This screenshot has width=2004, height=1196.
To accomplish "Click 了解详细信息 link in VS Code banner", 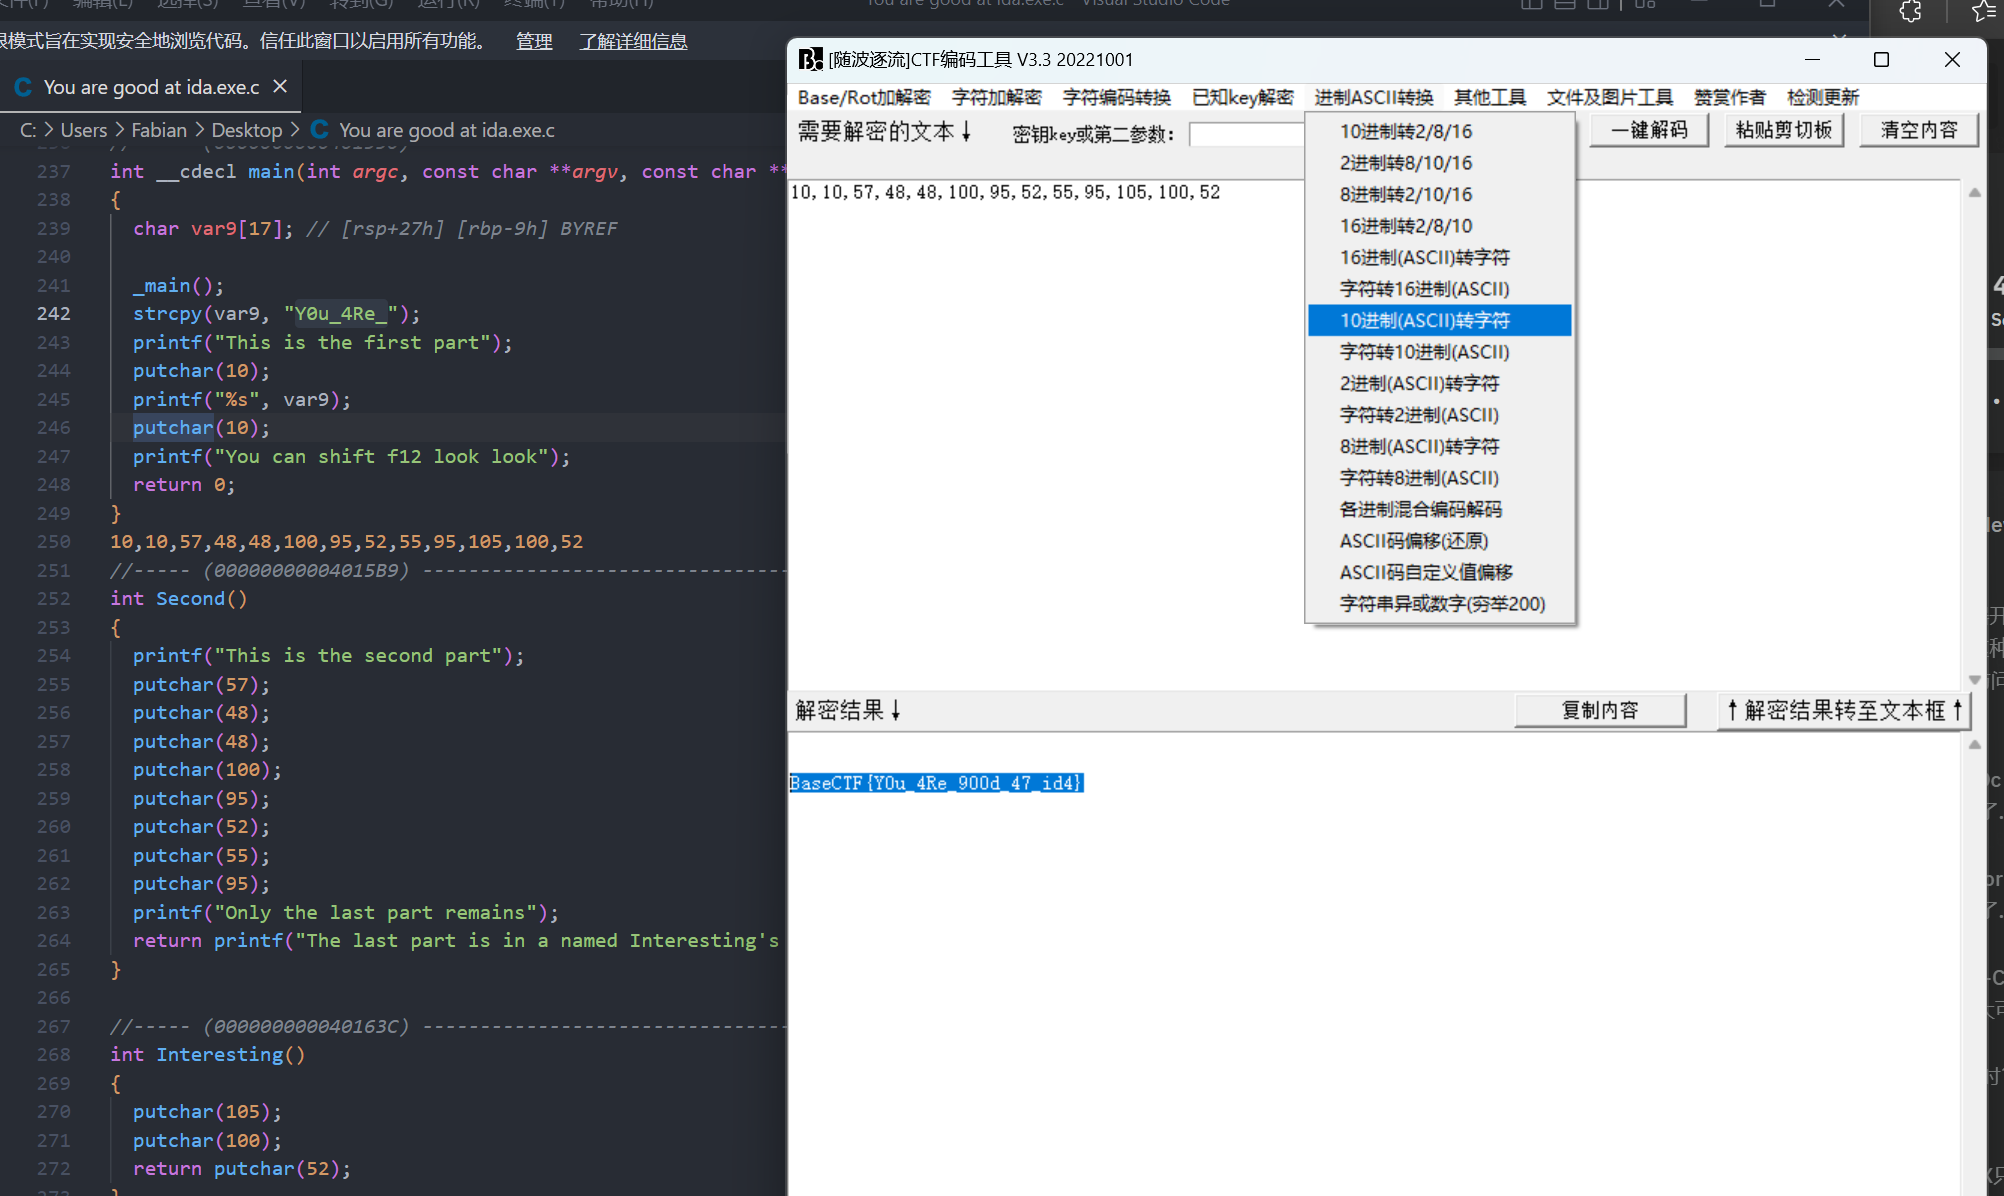I will click(633, 41).
